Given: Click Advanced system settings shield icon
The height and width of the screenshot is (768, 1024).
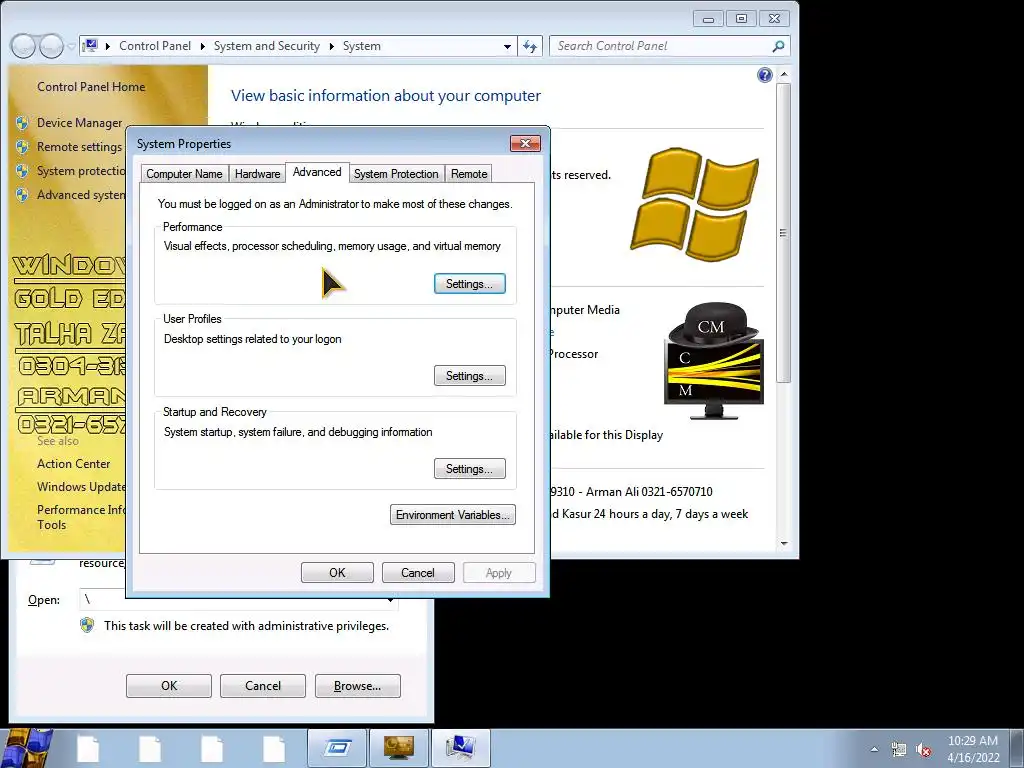Looking at the screenshot, I should point(22,195).
